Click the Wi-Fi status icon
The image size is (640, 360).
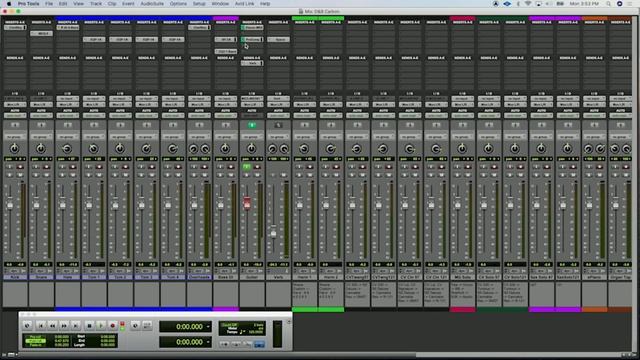(x=528, y=4)
